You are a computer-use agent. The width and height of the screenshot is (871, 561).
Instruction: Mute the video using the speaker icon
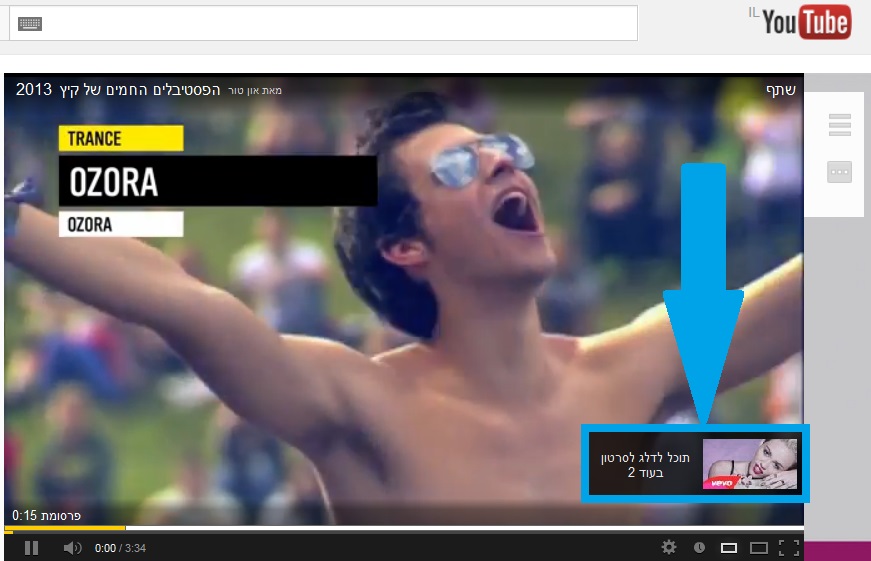72,548
